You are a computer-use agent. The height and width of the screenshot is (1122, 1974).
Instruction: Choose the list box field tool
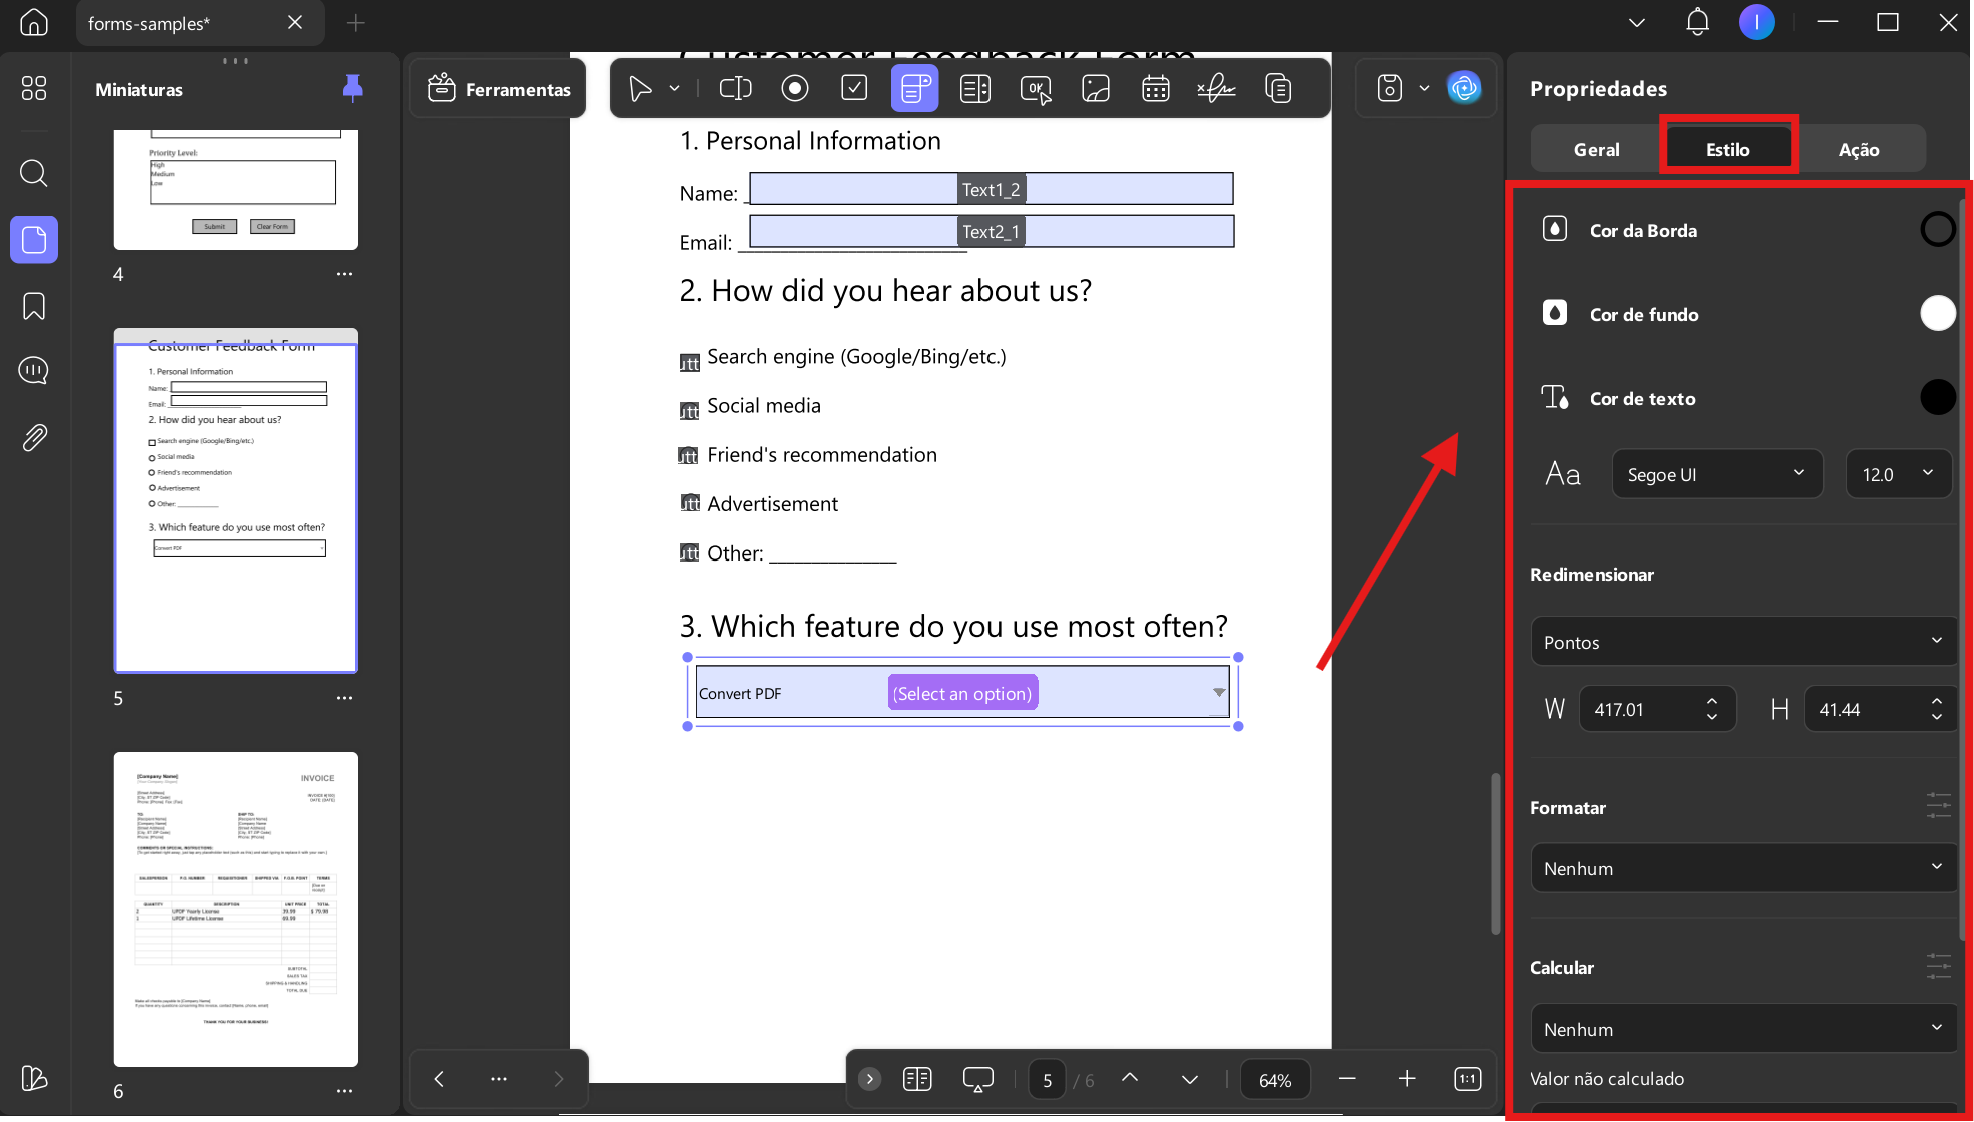coord(975,89)
